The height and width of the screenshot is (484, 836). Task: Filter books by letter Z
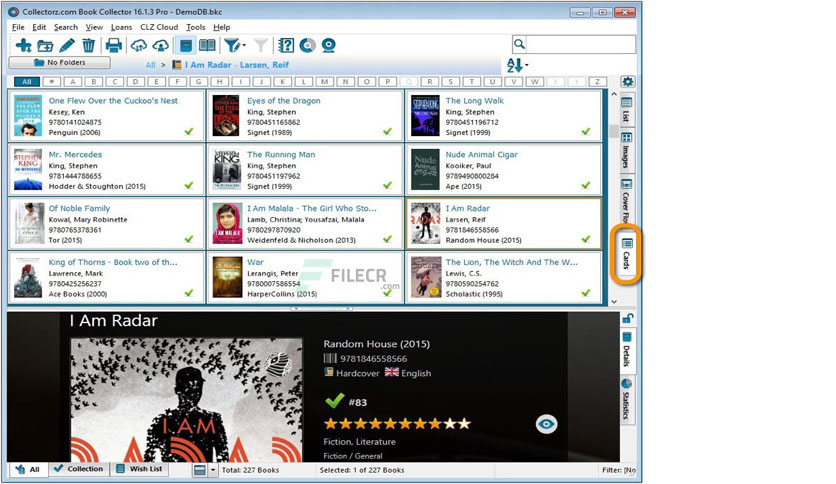598,82
